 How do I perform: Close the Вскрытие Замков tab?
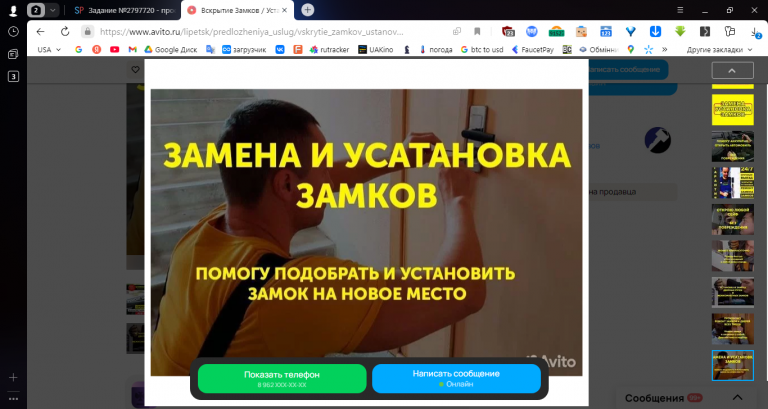[x=285, y=10]
